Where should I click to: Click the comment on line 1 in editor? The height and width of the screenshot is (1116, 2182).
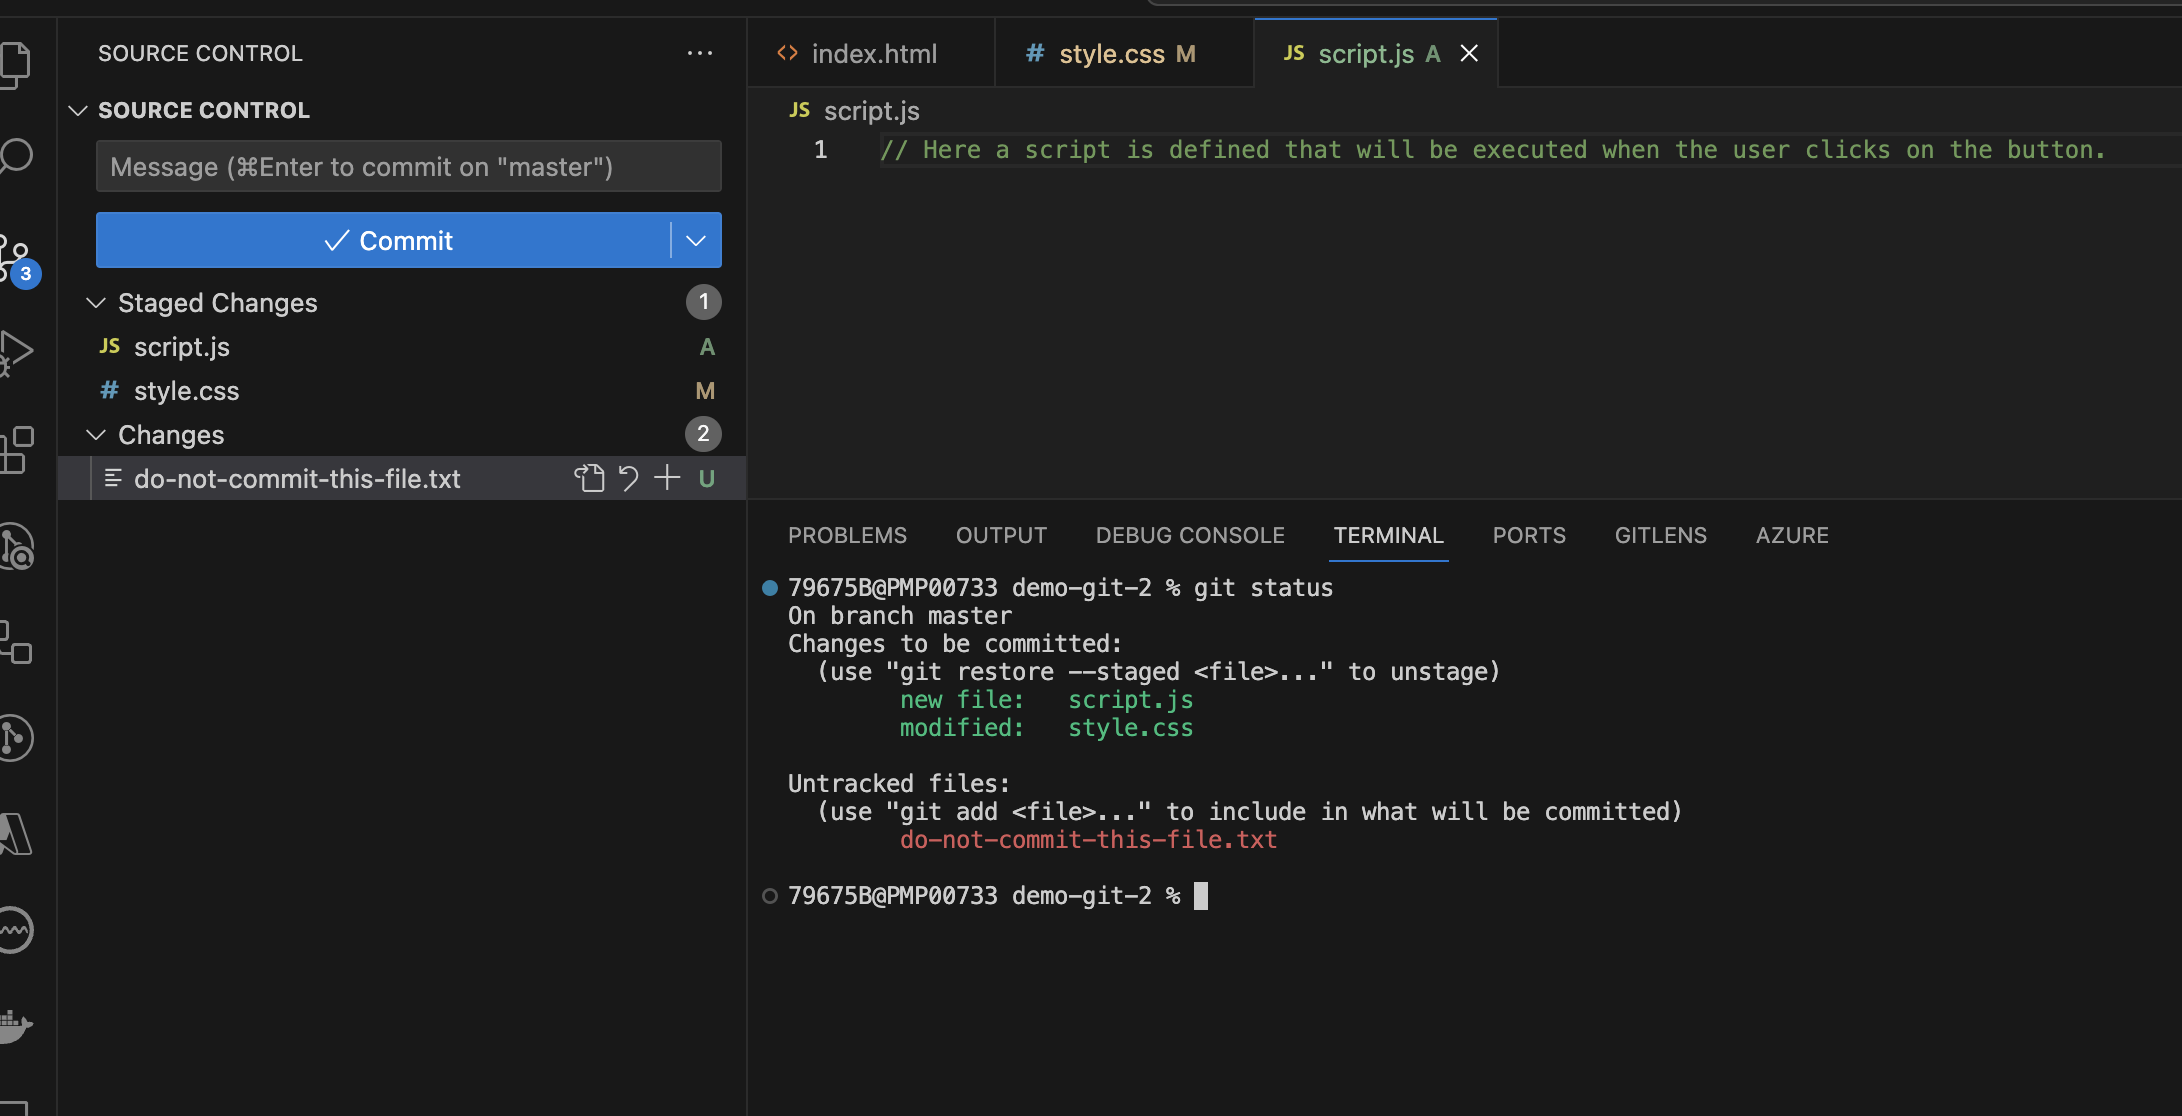click(x=1493, y=149)
